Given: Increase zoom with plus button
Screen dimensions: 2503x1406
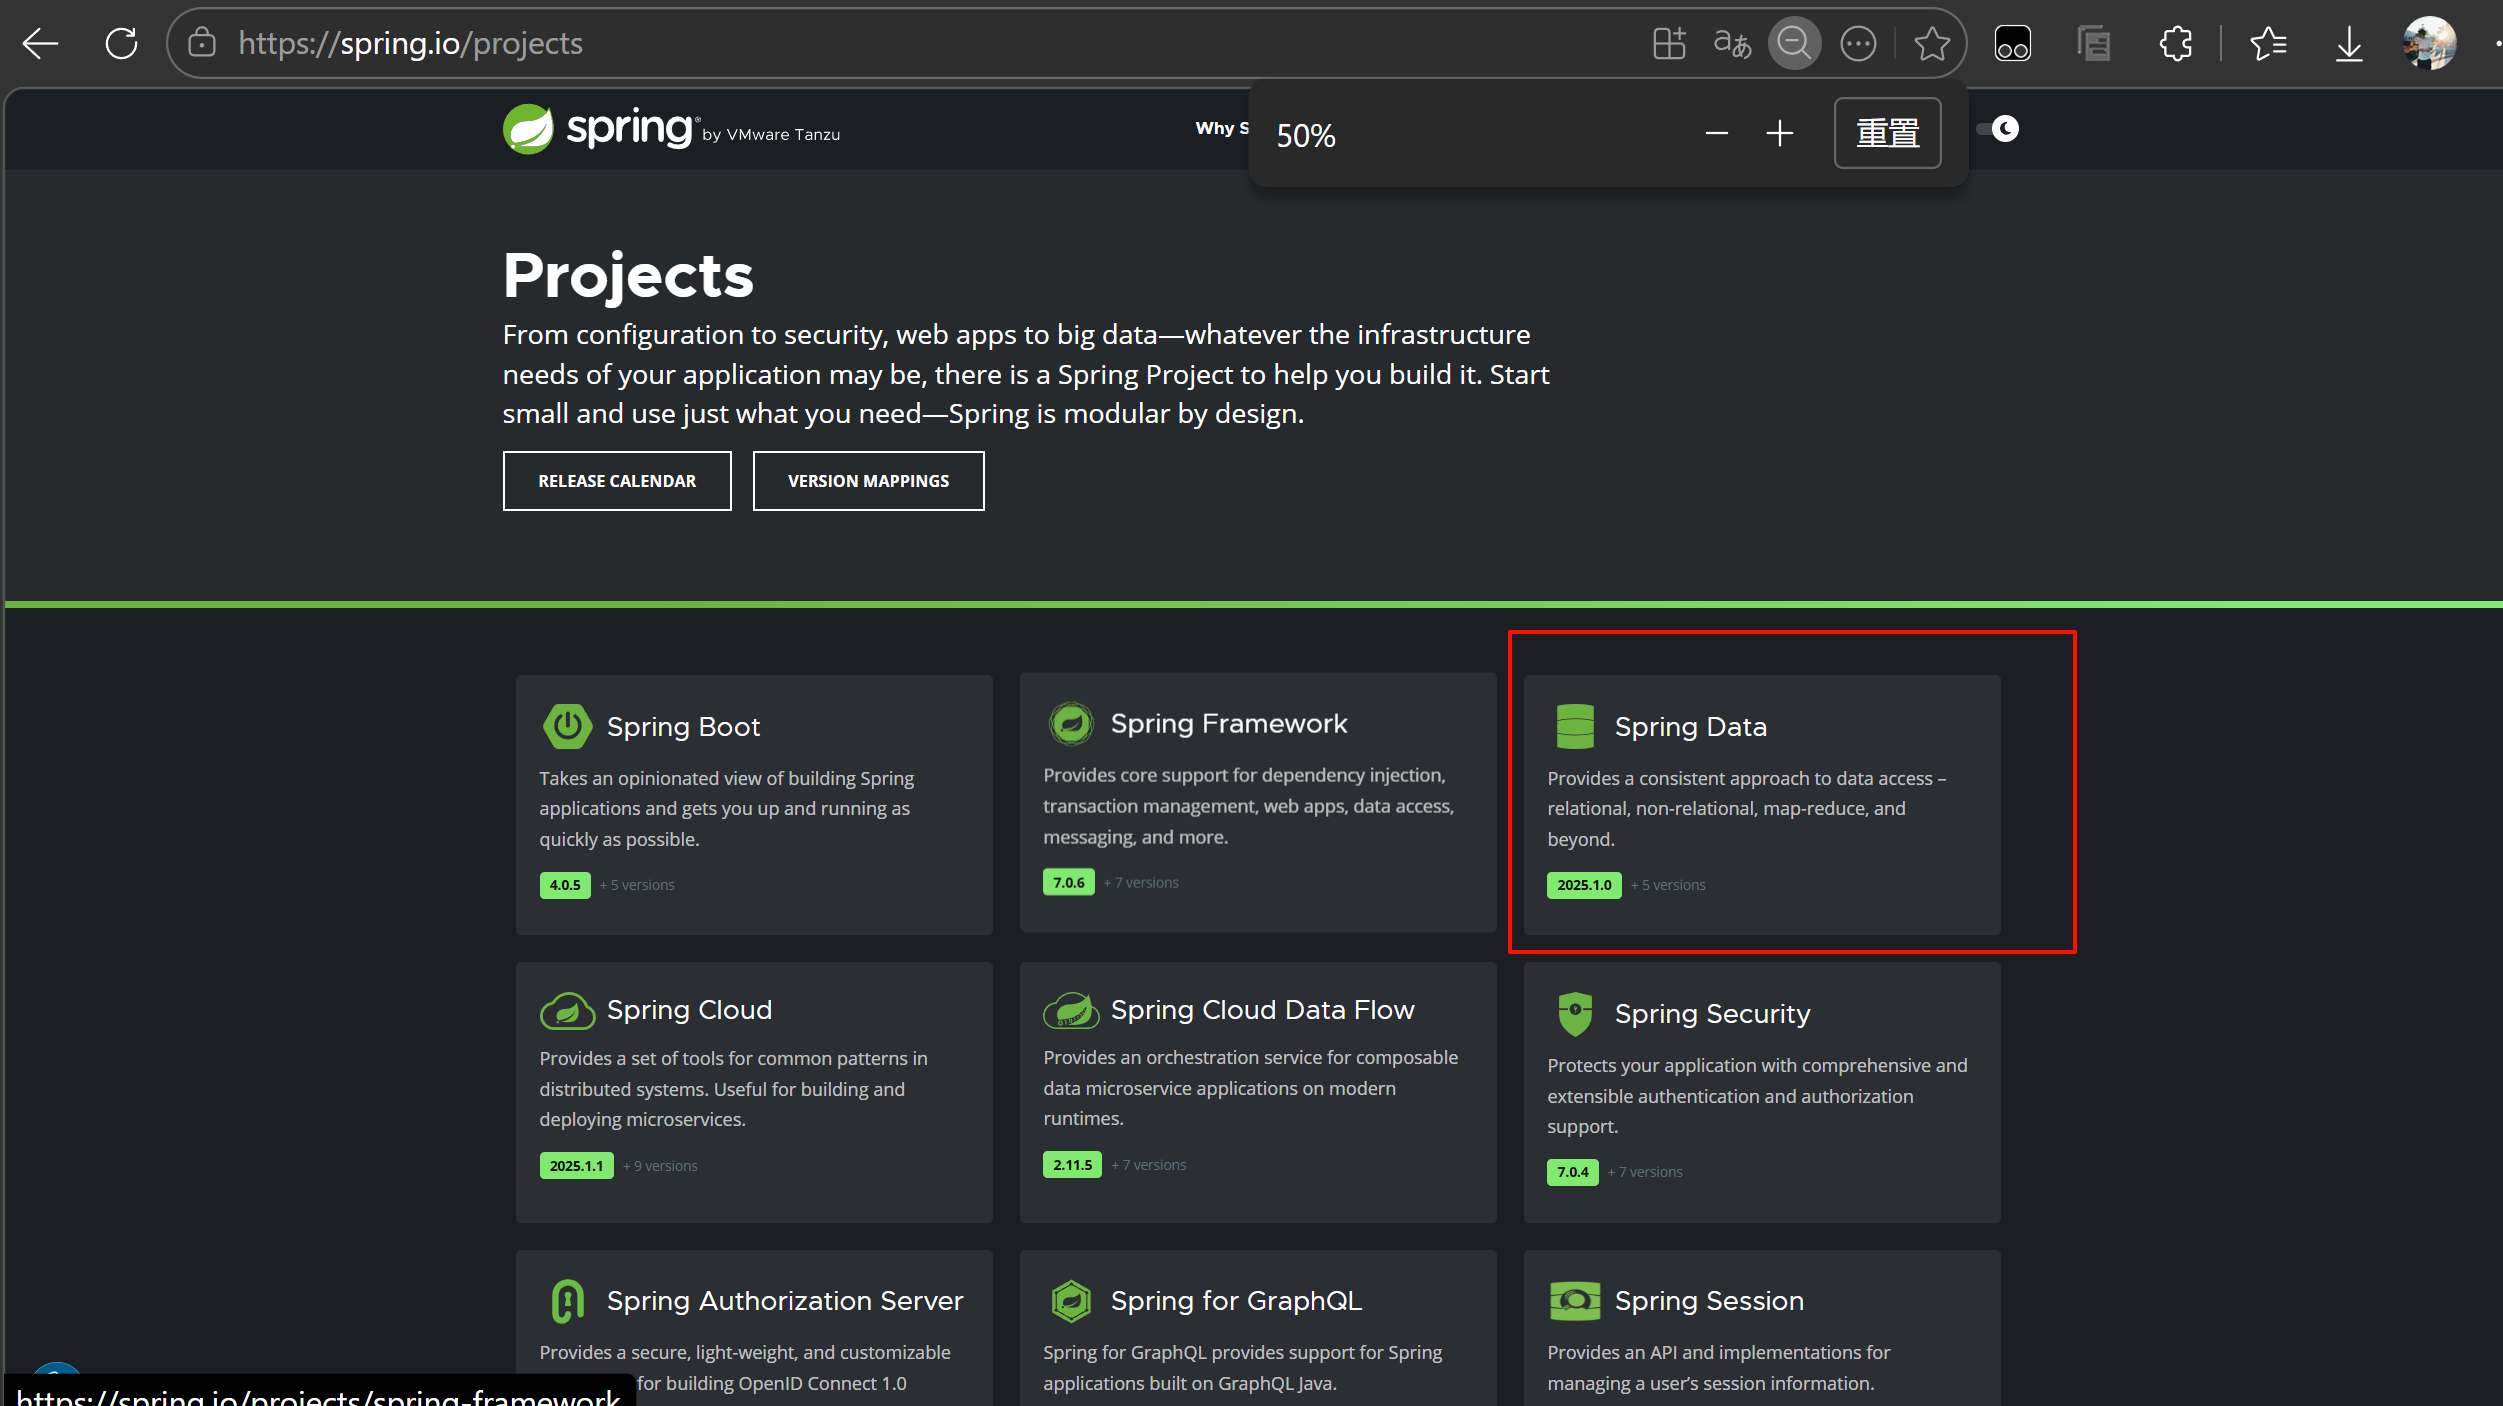Looking at the screenshot, I should pos(1779,133).
